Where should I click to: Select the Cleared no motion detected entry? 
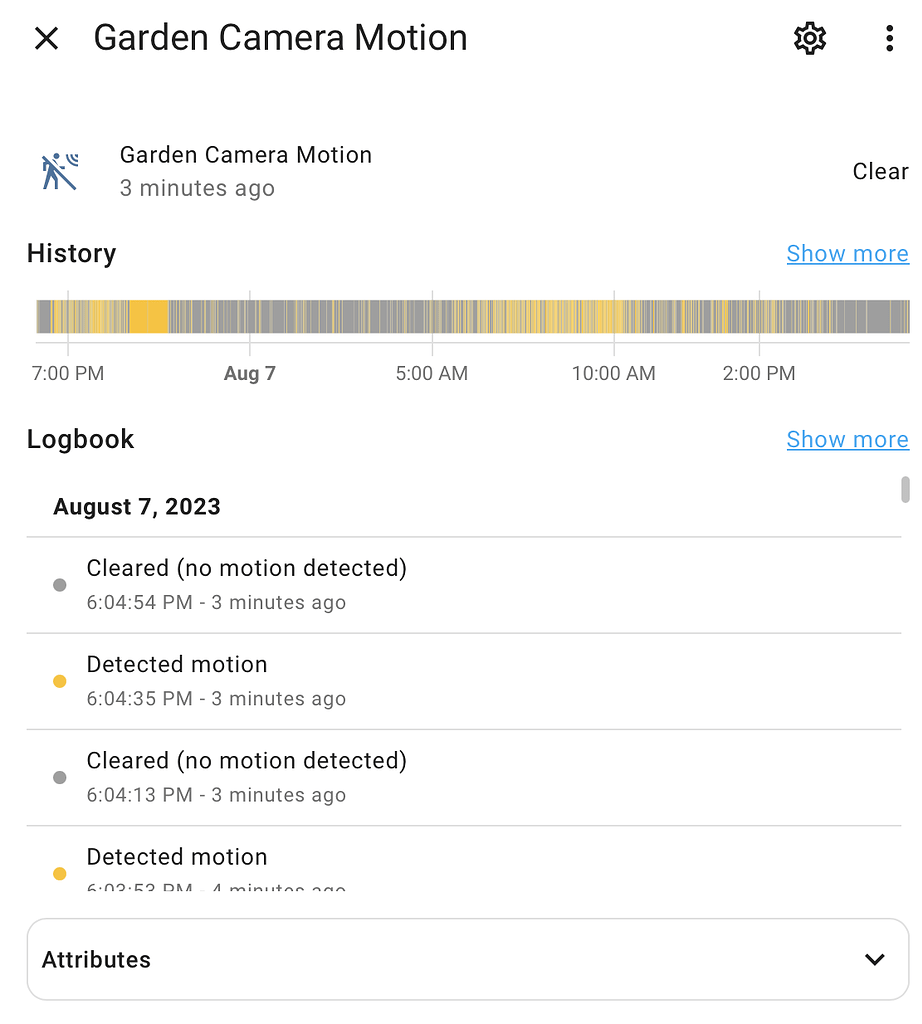246,567
